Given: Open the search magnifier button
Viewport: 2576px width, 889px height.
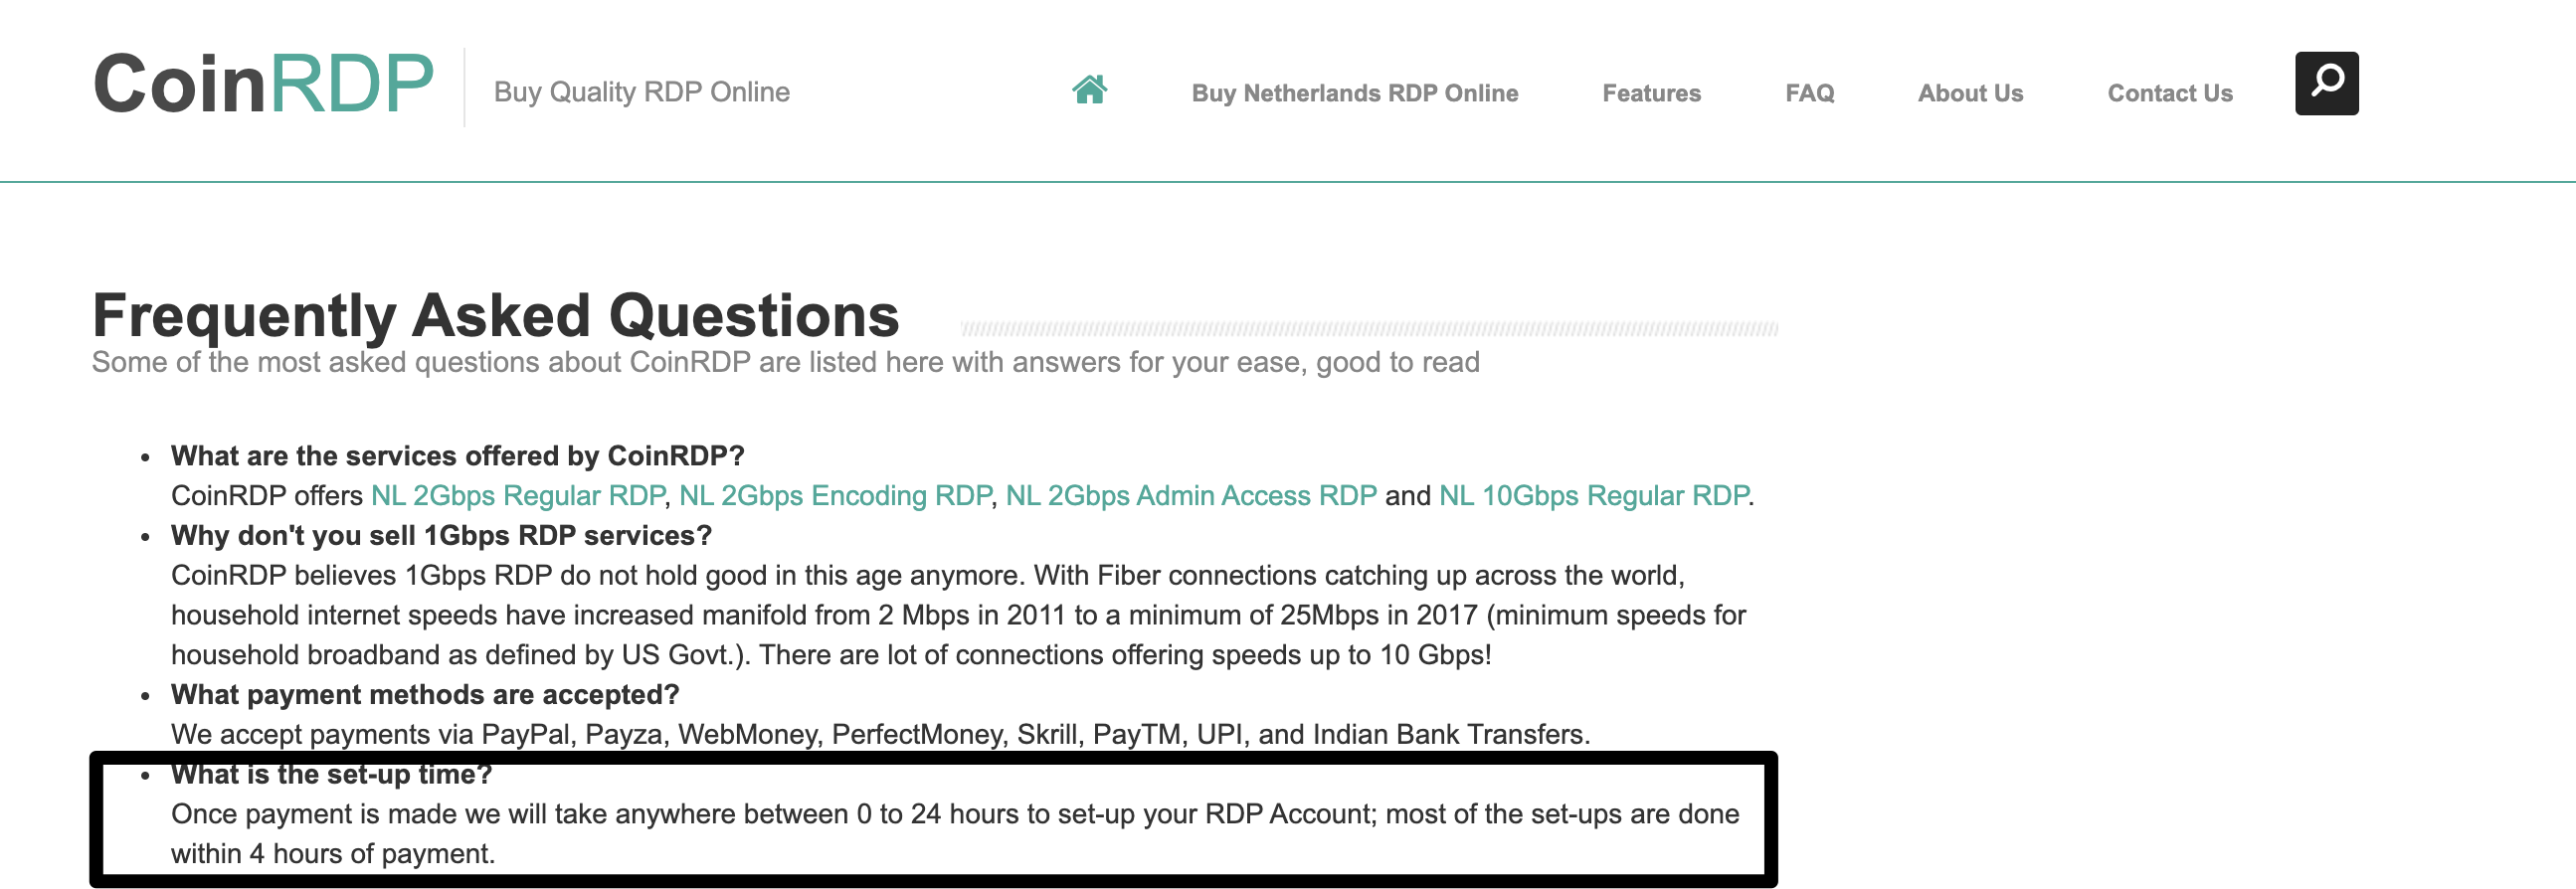Looking at the screenshot, I should tap(2326, 83).
